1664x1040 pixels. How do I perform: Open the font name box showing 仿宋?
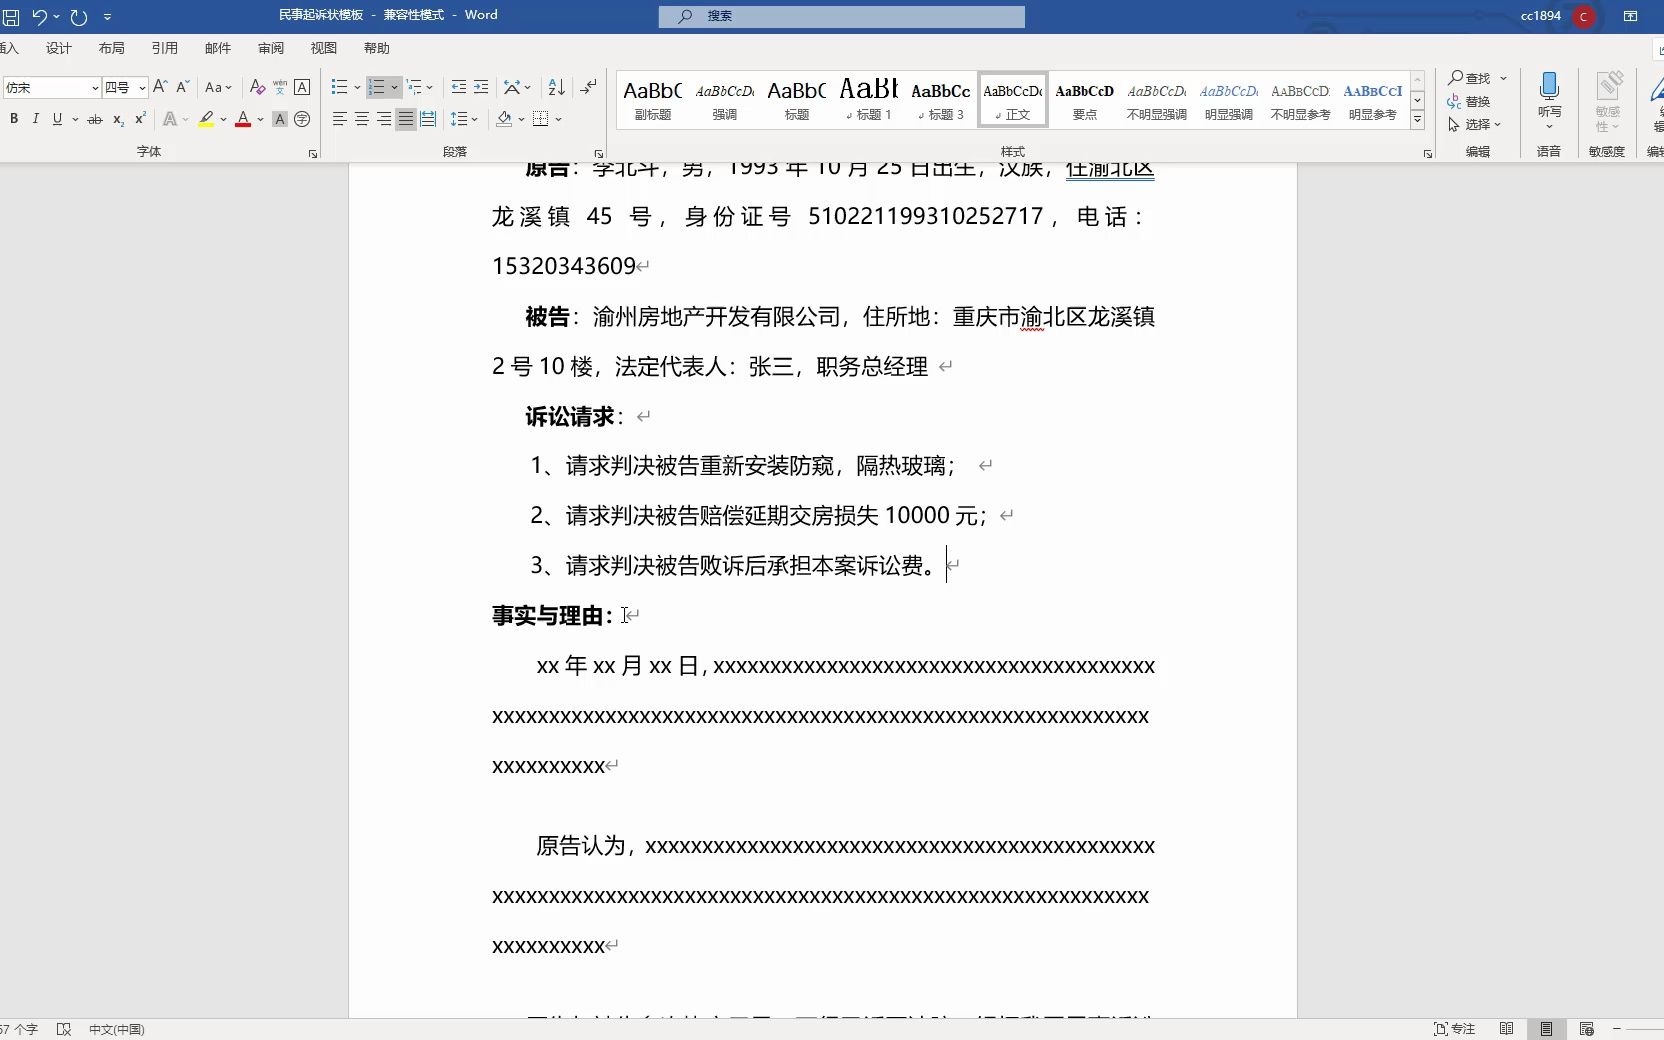pos(52,88)
